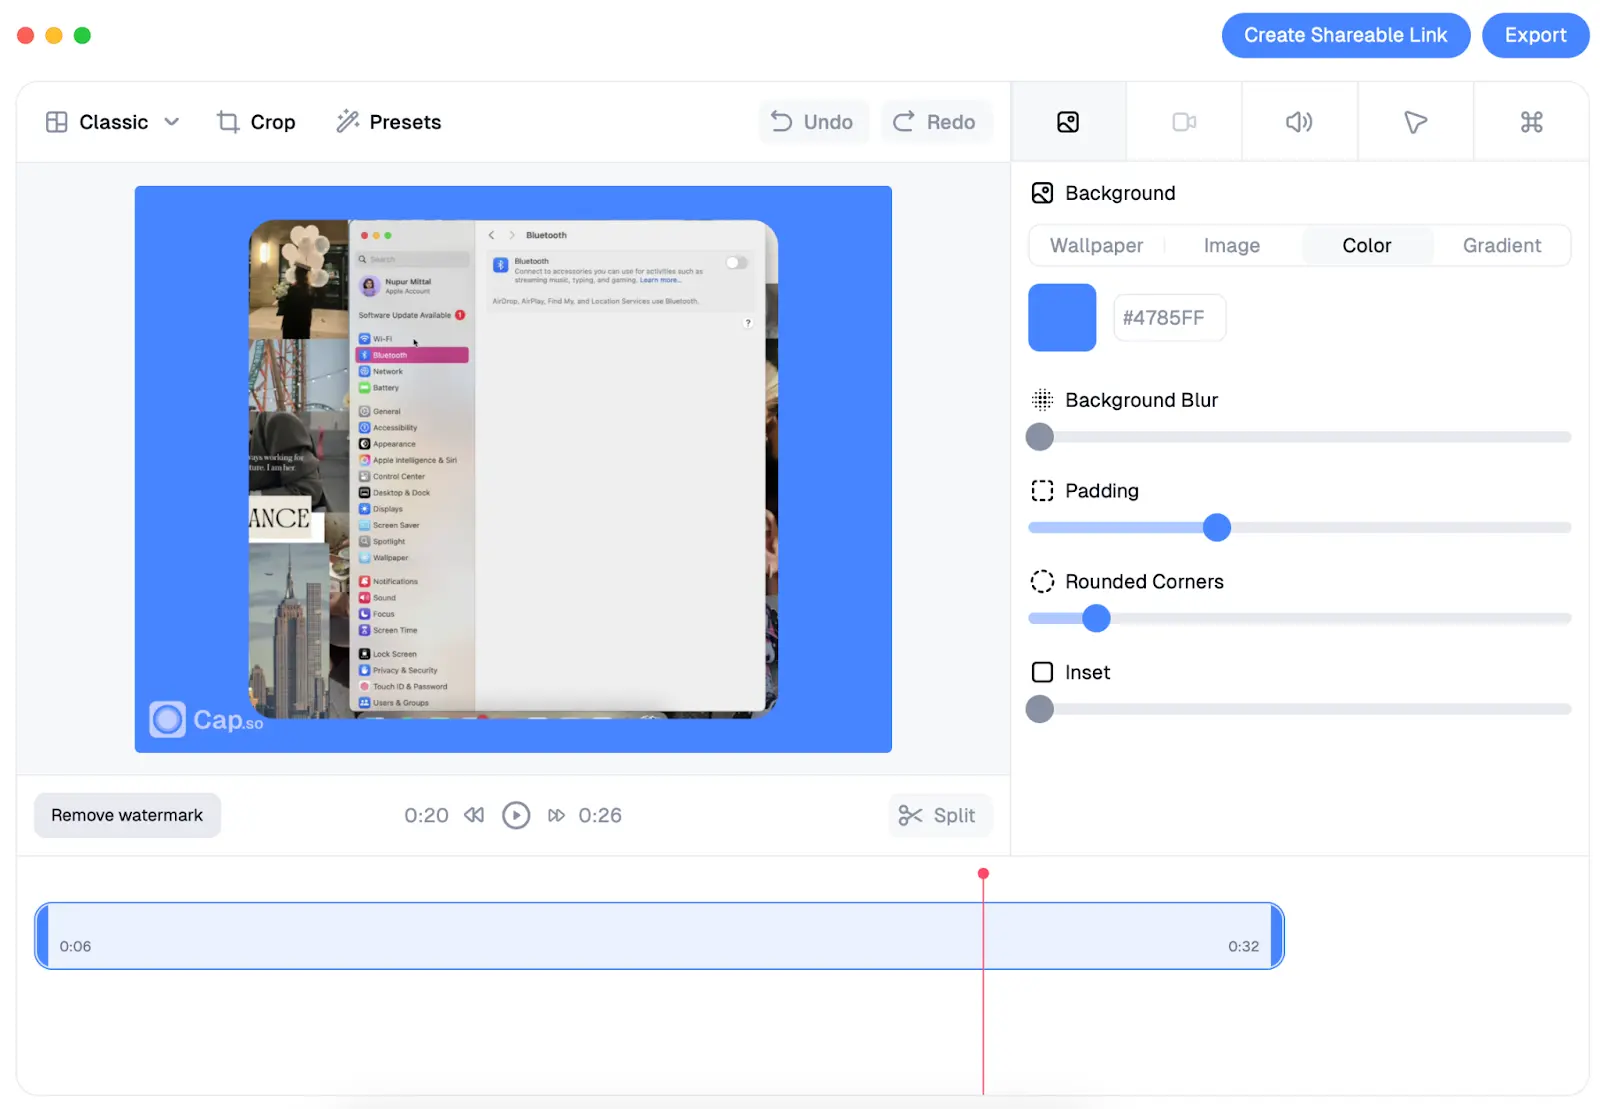This screenshot has height=1109, width=1600.
Task: Expand the Classic layout dropdown chevron
Action: 172,122
